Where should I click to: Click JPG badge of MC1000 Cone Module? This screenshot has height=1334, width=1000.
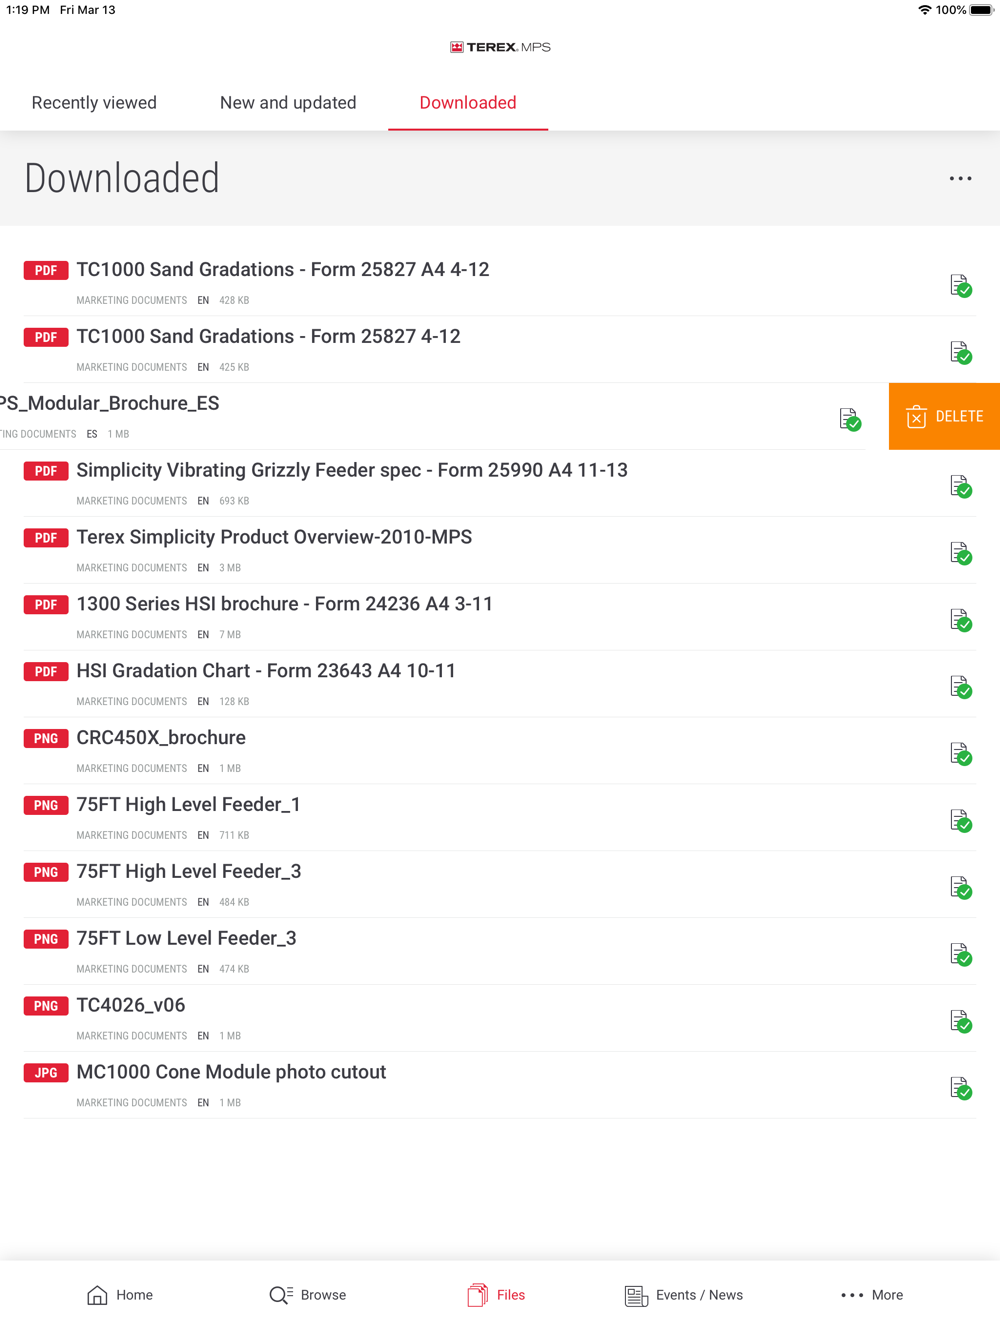click(46, 1073)
